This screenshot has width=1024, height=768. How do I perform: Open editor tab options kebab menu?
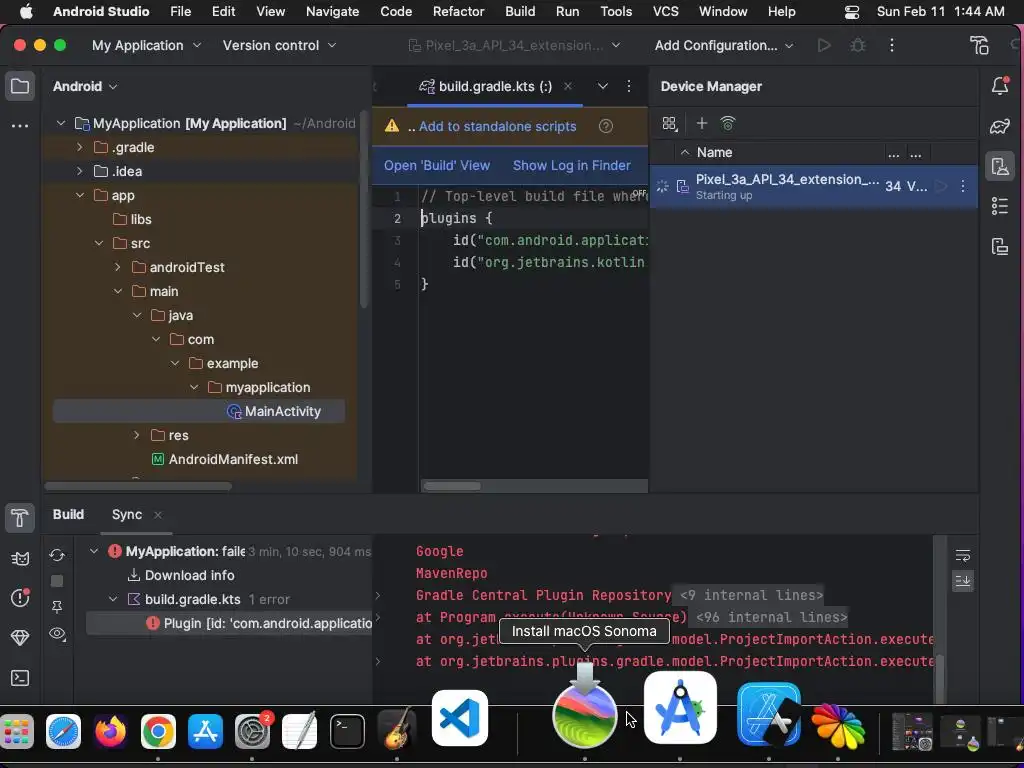(x=629, y=86)
